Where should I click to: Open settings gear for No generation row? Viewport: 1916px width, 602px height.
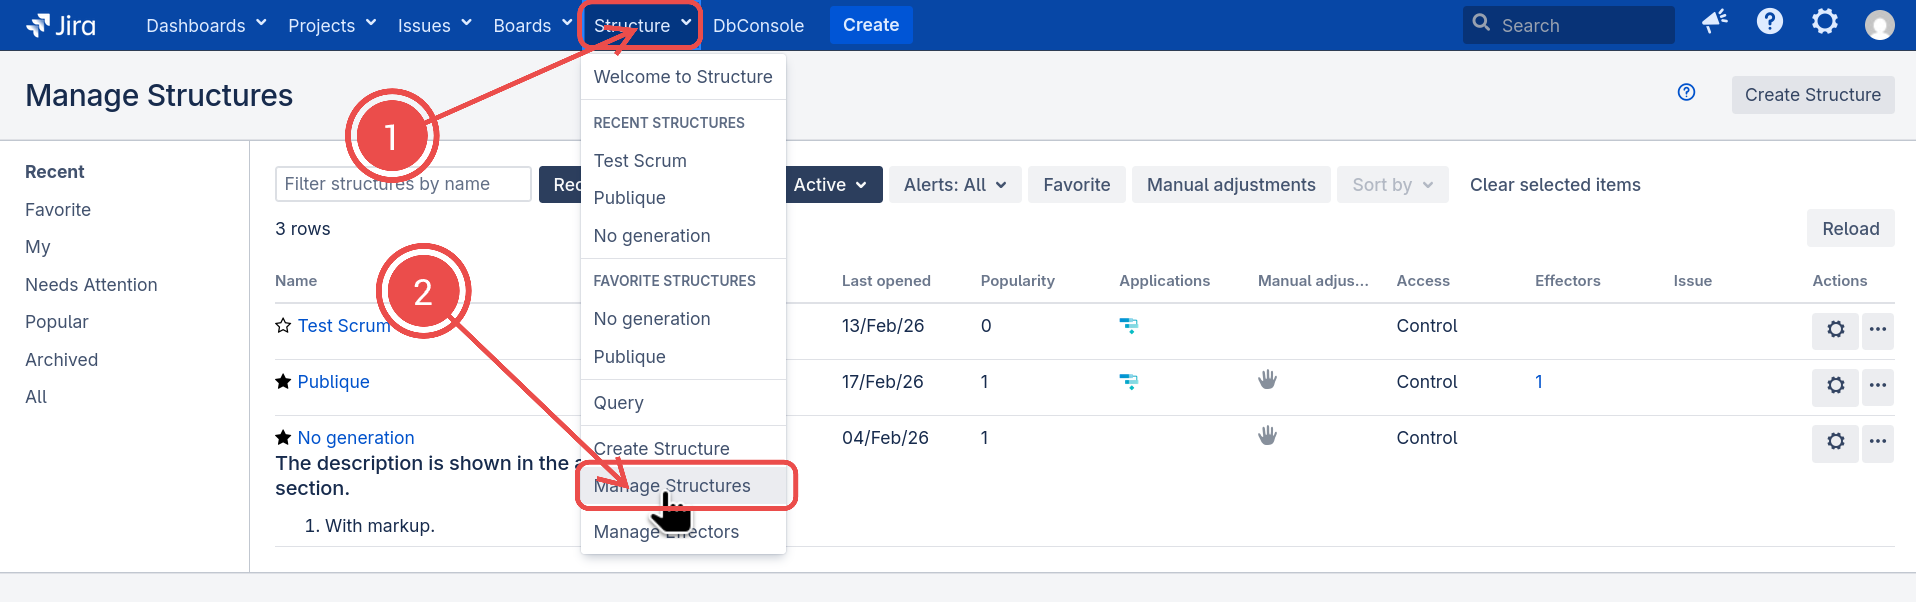pos(1835,442)
